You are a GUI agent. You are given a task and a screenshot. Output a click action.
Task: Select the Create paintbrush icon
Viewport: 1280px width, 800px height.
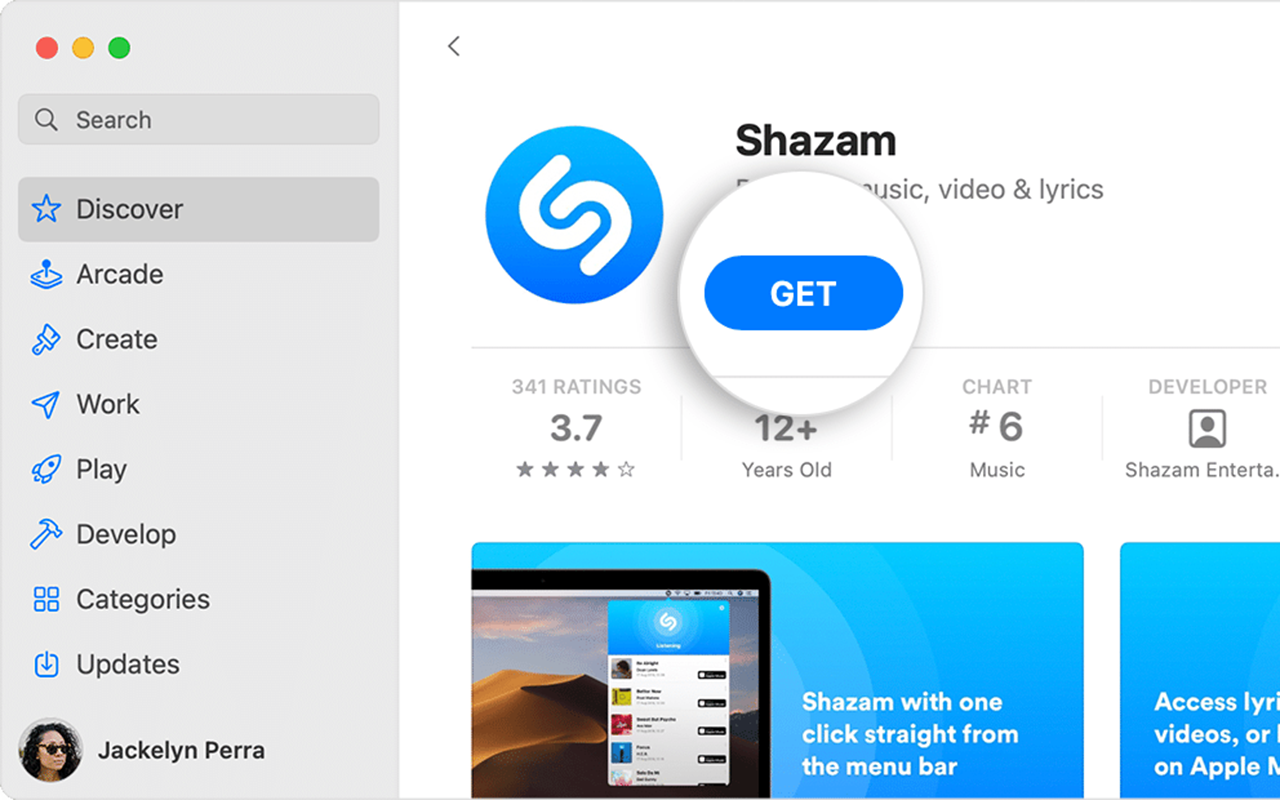click(x=46, y=339)
